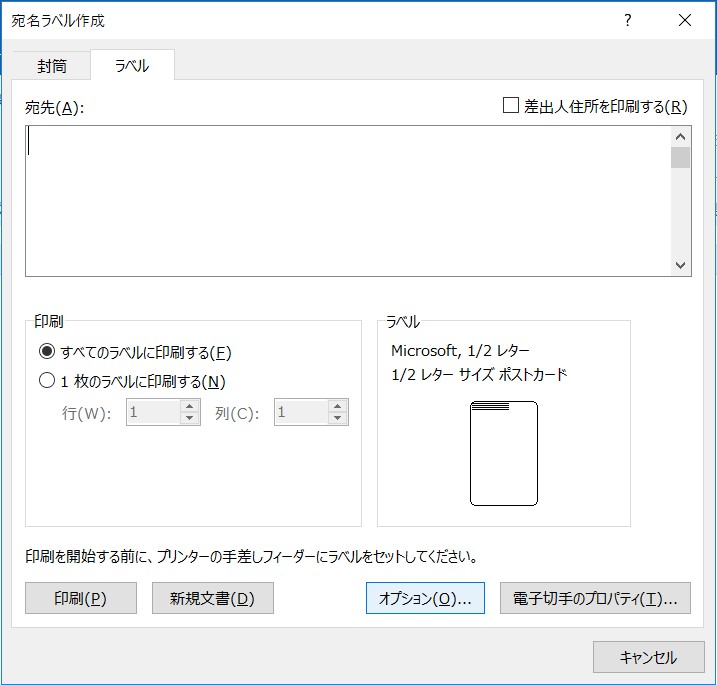Click the label preview thumbnail

tap(503, 453)
